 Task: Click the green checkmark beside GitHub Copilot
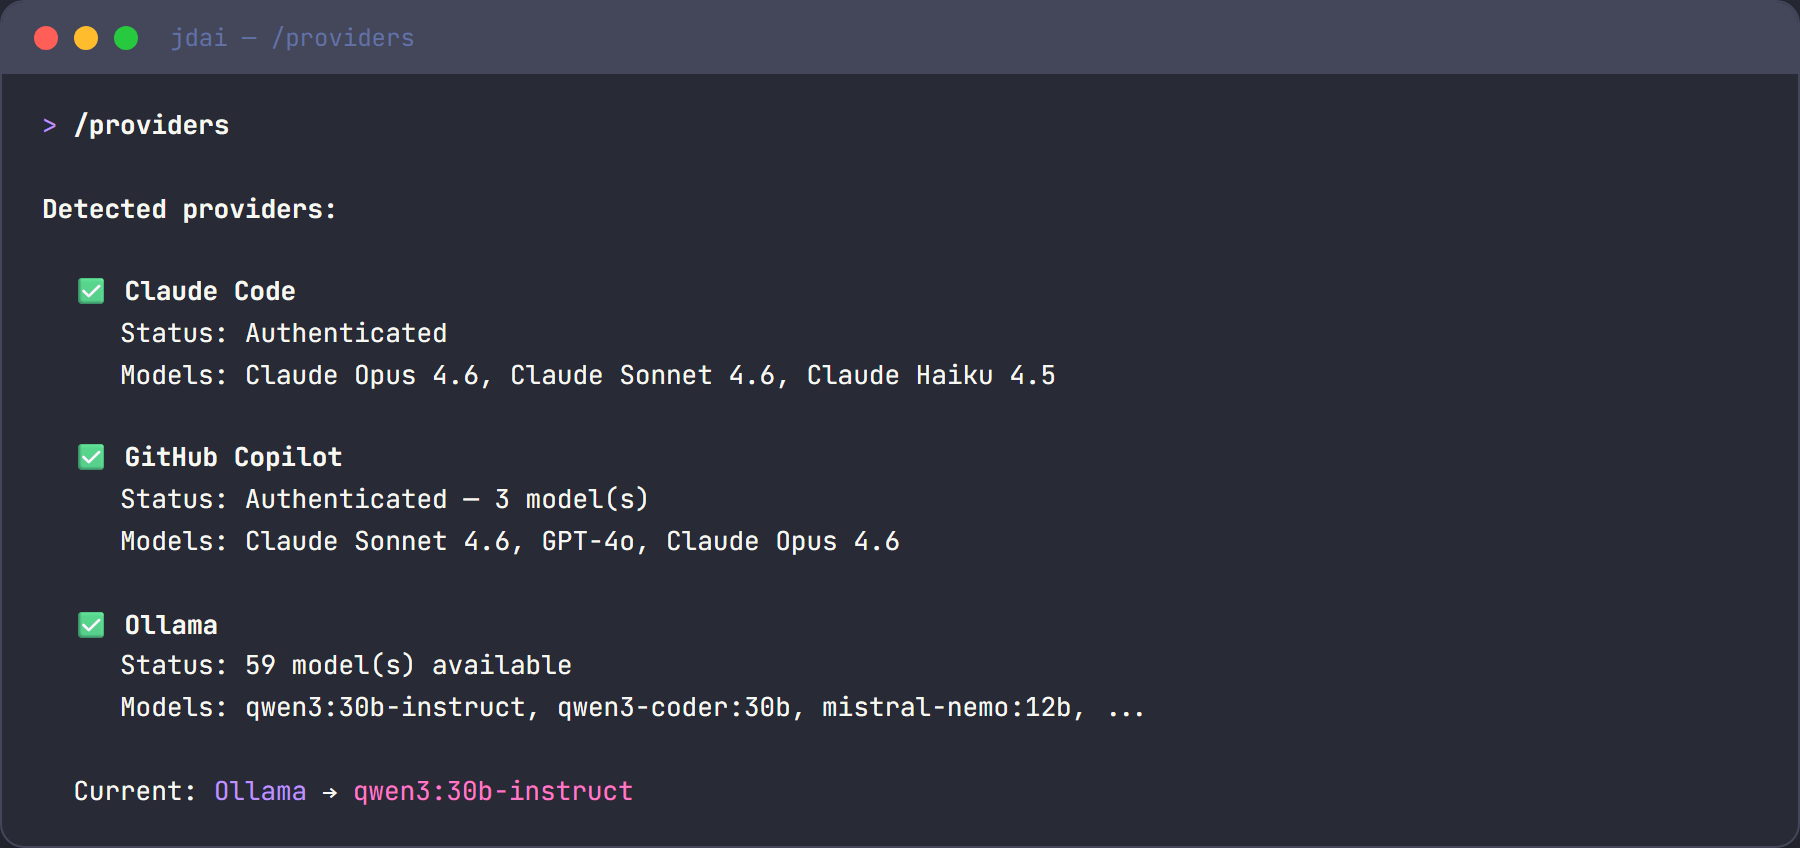pos(91,457)
